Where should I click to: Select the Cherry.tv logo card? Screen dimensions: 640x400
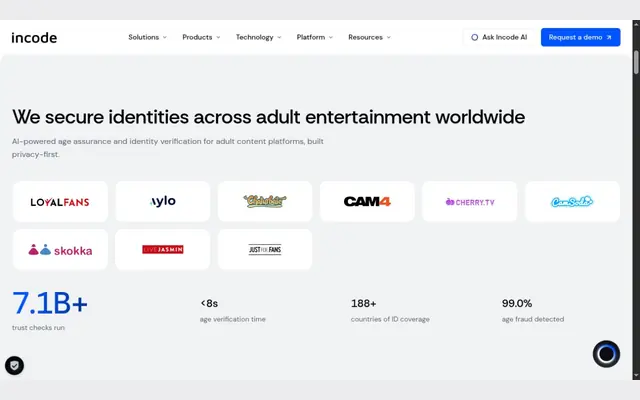[x=469, y=202]
